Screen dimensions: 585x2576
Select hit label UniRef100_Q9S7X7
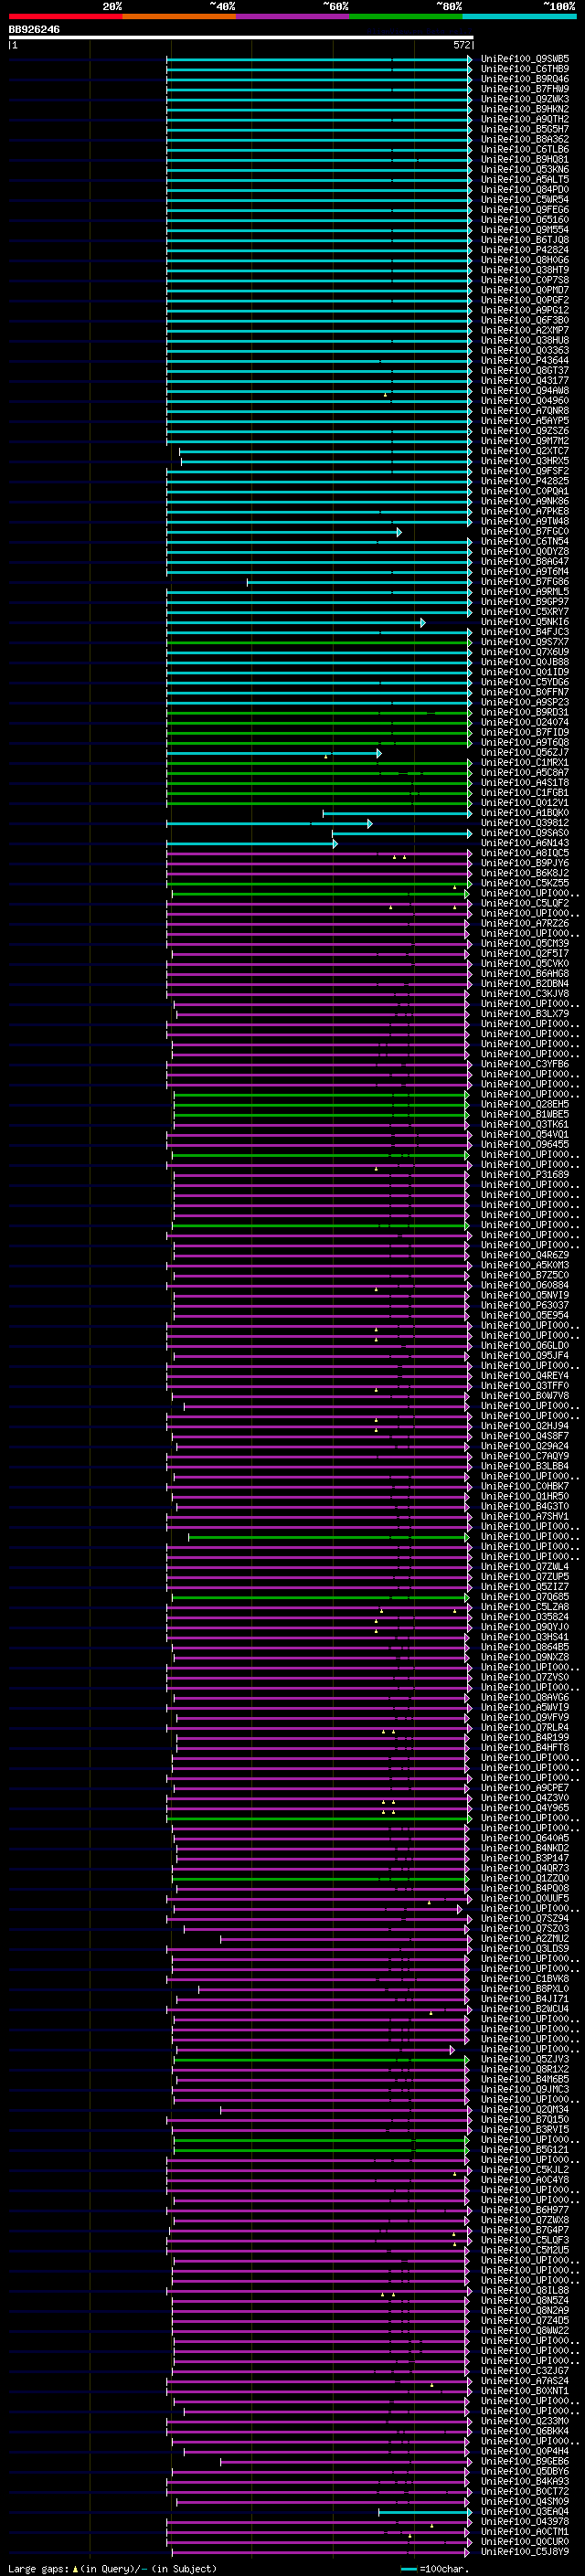[x=524, y=642]
